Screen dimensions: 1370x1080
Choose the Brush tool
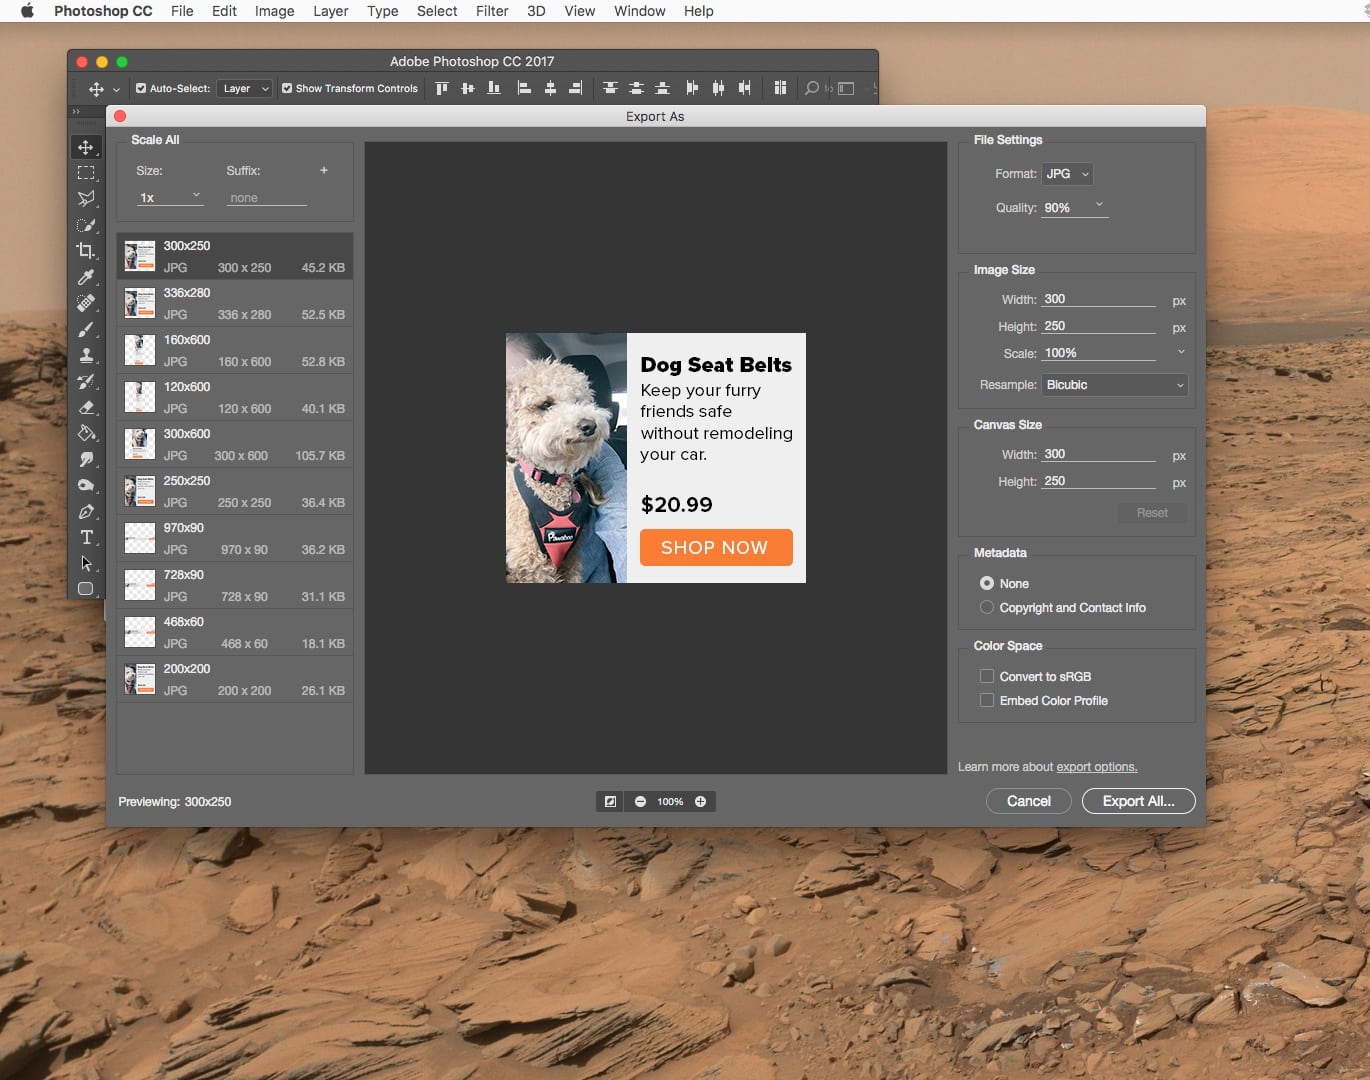coord(86,330)
